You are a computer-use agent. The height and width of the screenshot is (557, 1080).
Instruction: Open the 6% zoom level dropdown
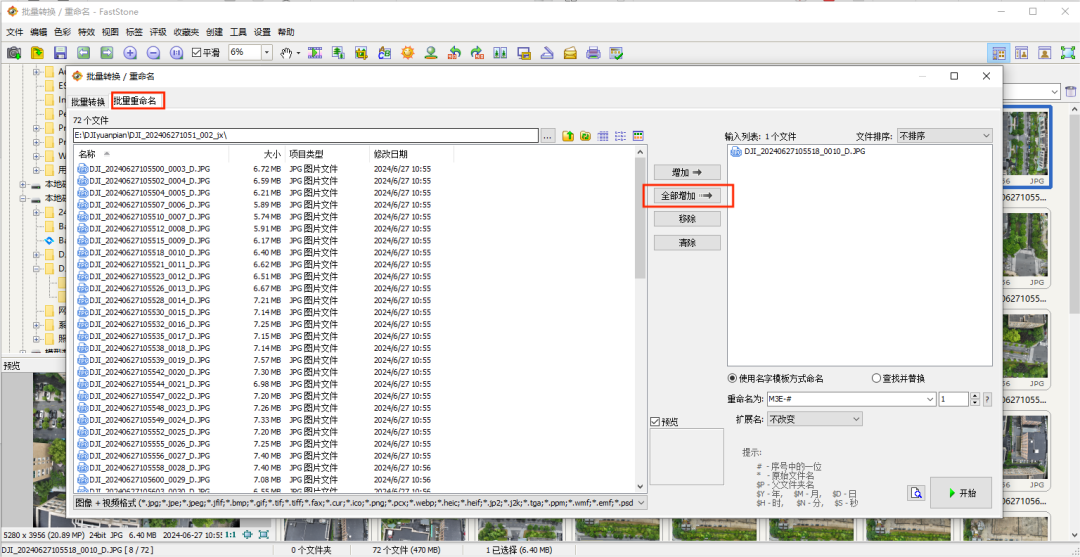pos(267,52)
